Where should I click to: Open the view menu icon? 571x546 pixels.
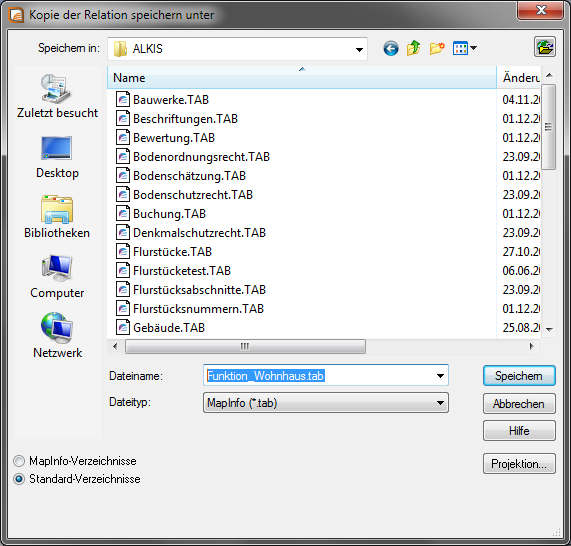pyautogui.click(x=464, y=48)
